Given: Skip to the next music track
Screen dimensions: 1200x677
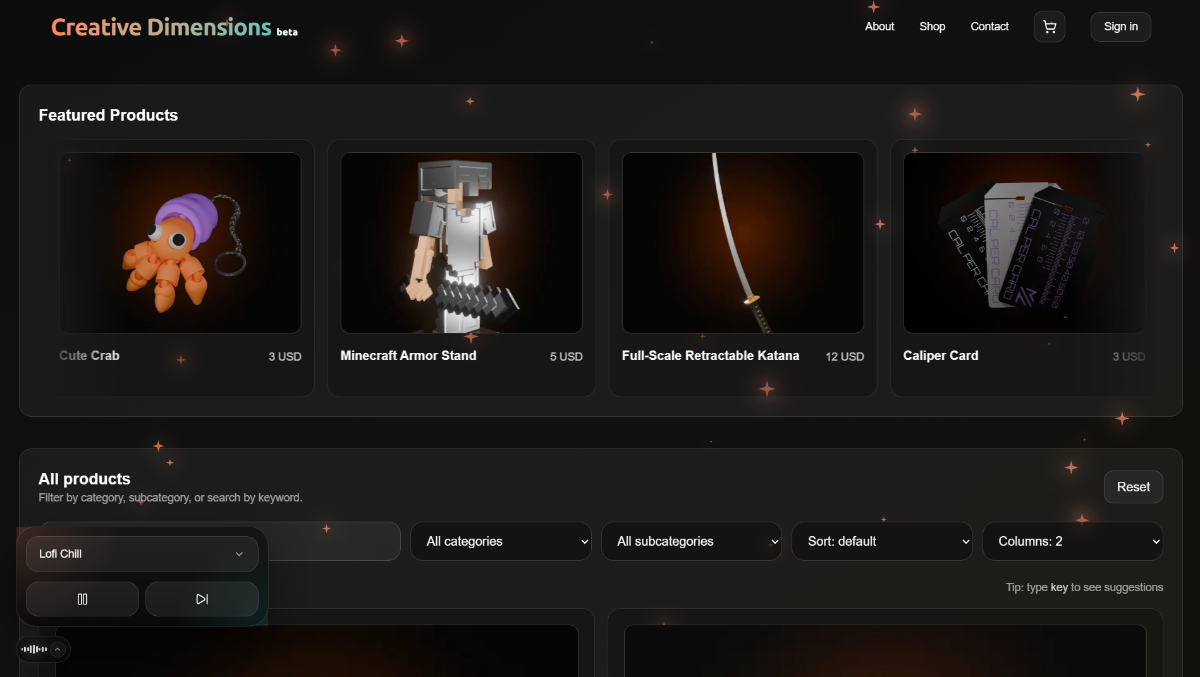Looking at the screenshot, I should coord(202,599).
